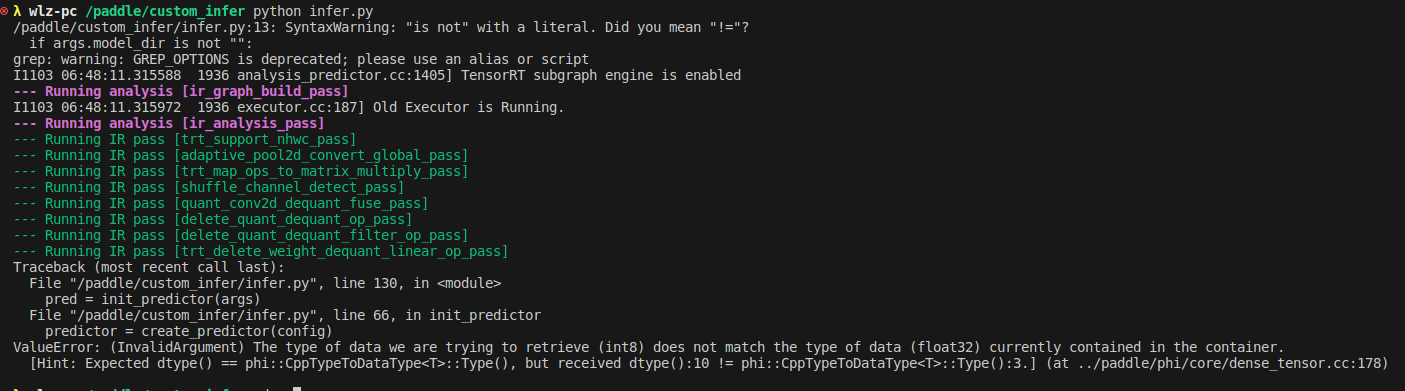Click the red error status icon at prompt
This screenshot has height=391, width=1405.
tap(4, 12)
